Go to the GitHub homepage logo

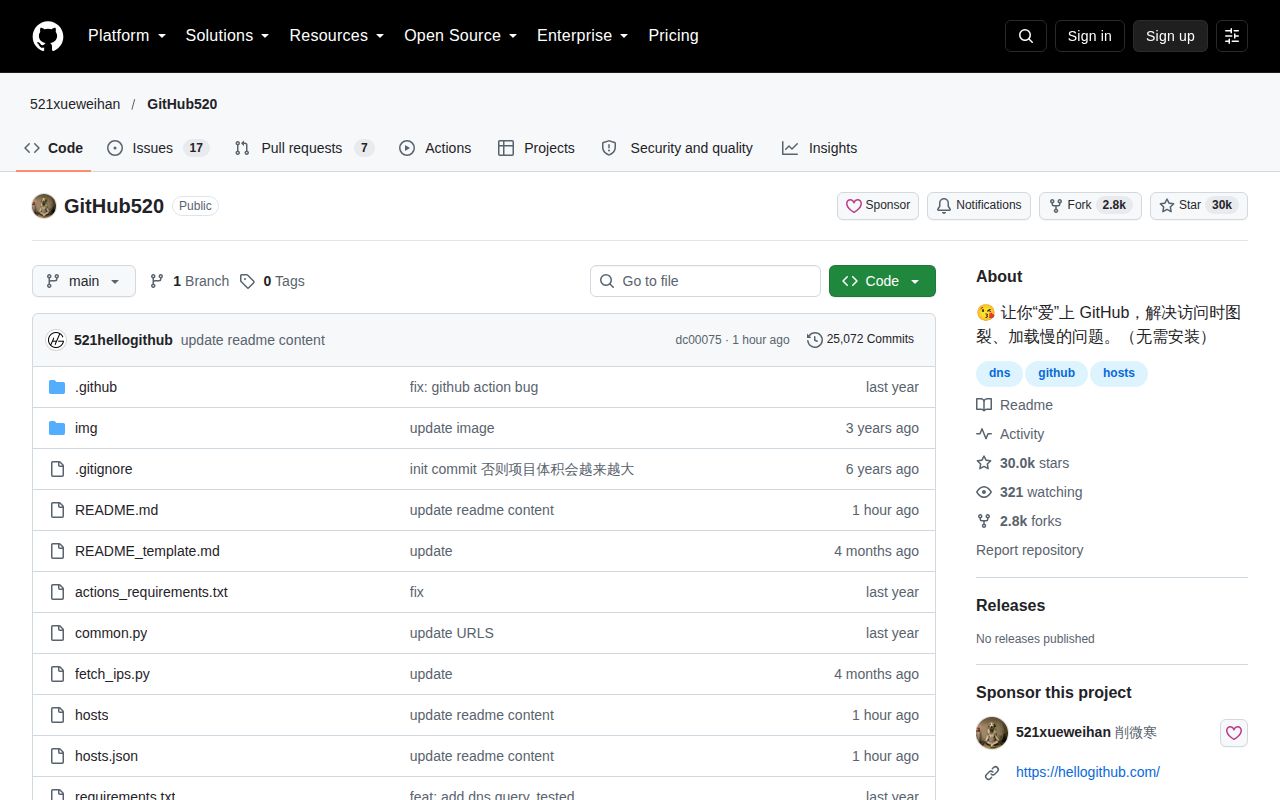(x=48, y=36)
